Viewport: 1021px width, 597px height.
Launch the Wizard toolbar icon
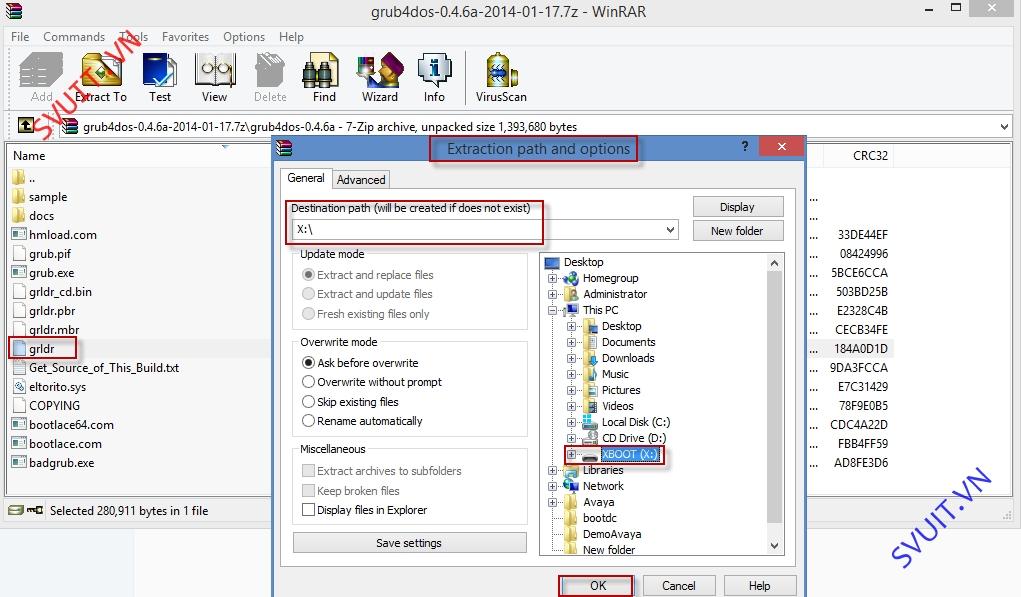380,70
